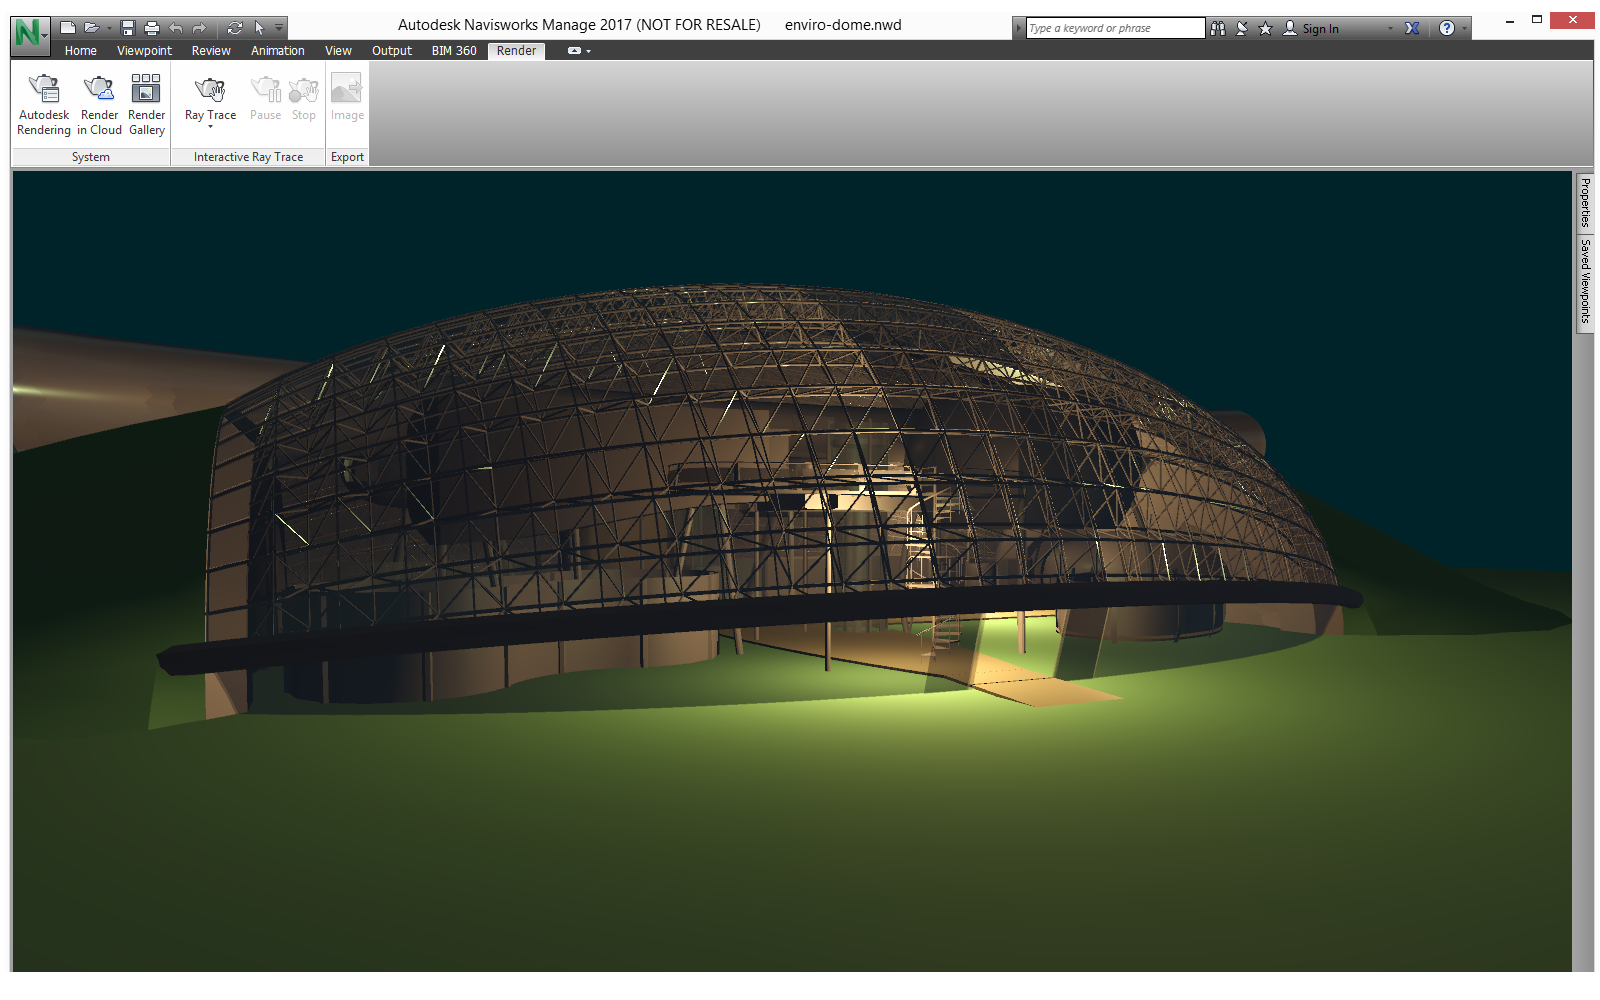
Task: Expand the Customize Quick Access Toolbar dropdown
Action: coord(279,28)
